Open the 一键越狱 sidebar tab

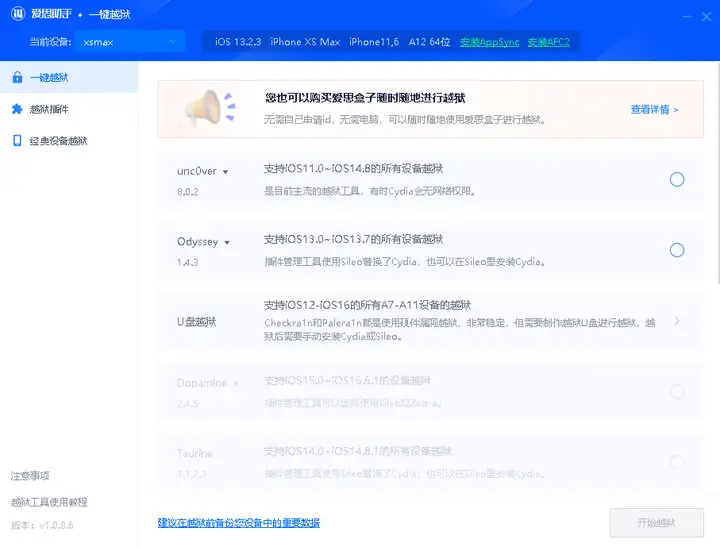coord(69,78)
